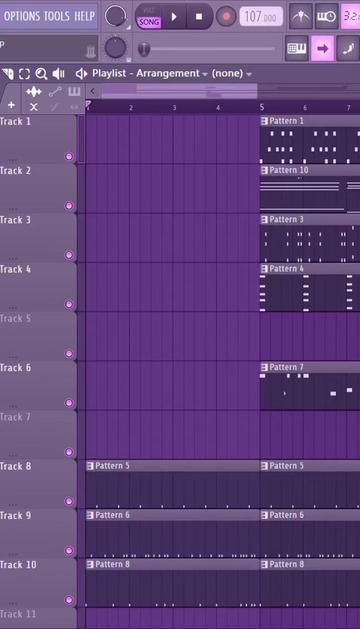The image size is (360, 629).
Task: Toggle typing keyboard to piano
Action: click(x=296, y=49)
